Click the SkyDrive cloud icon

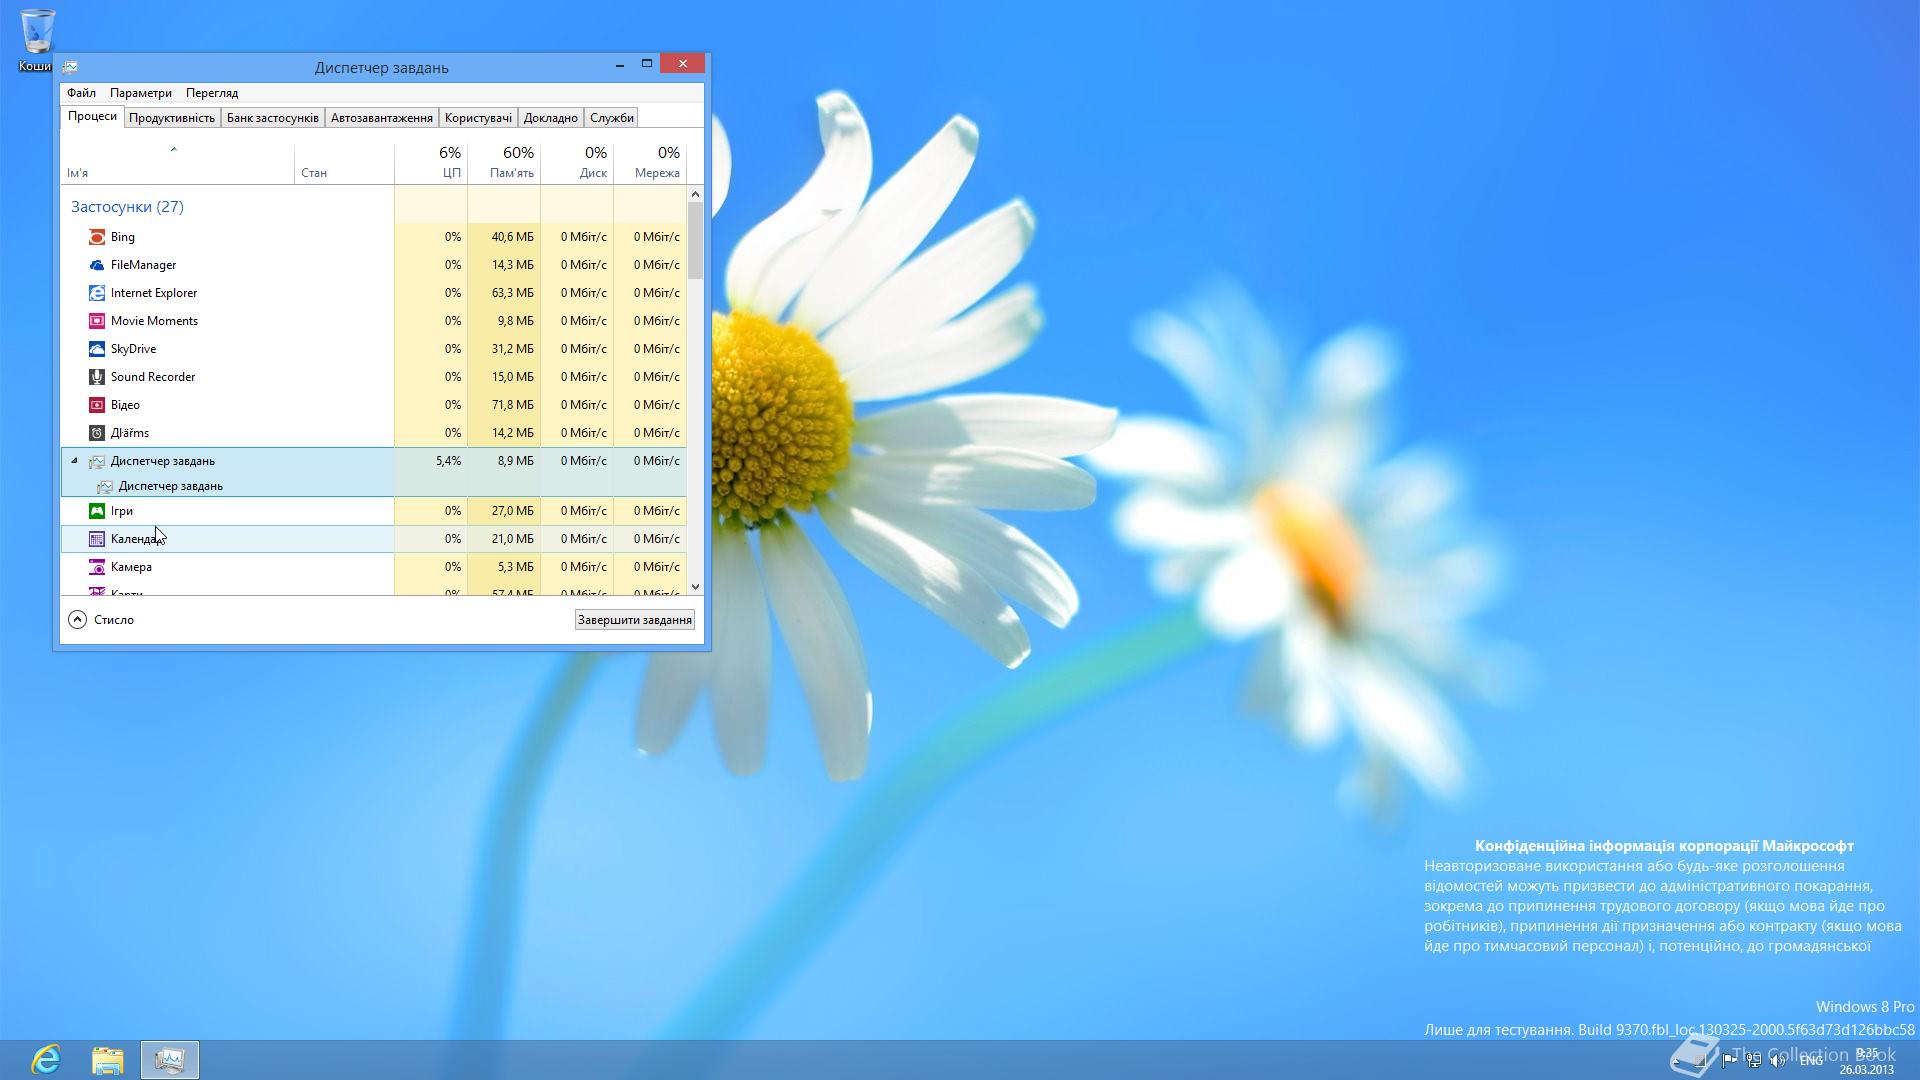coord(97,349)
